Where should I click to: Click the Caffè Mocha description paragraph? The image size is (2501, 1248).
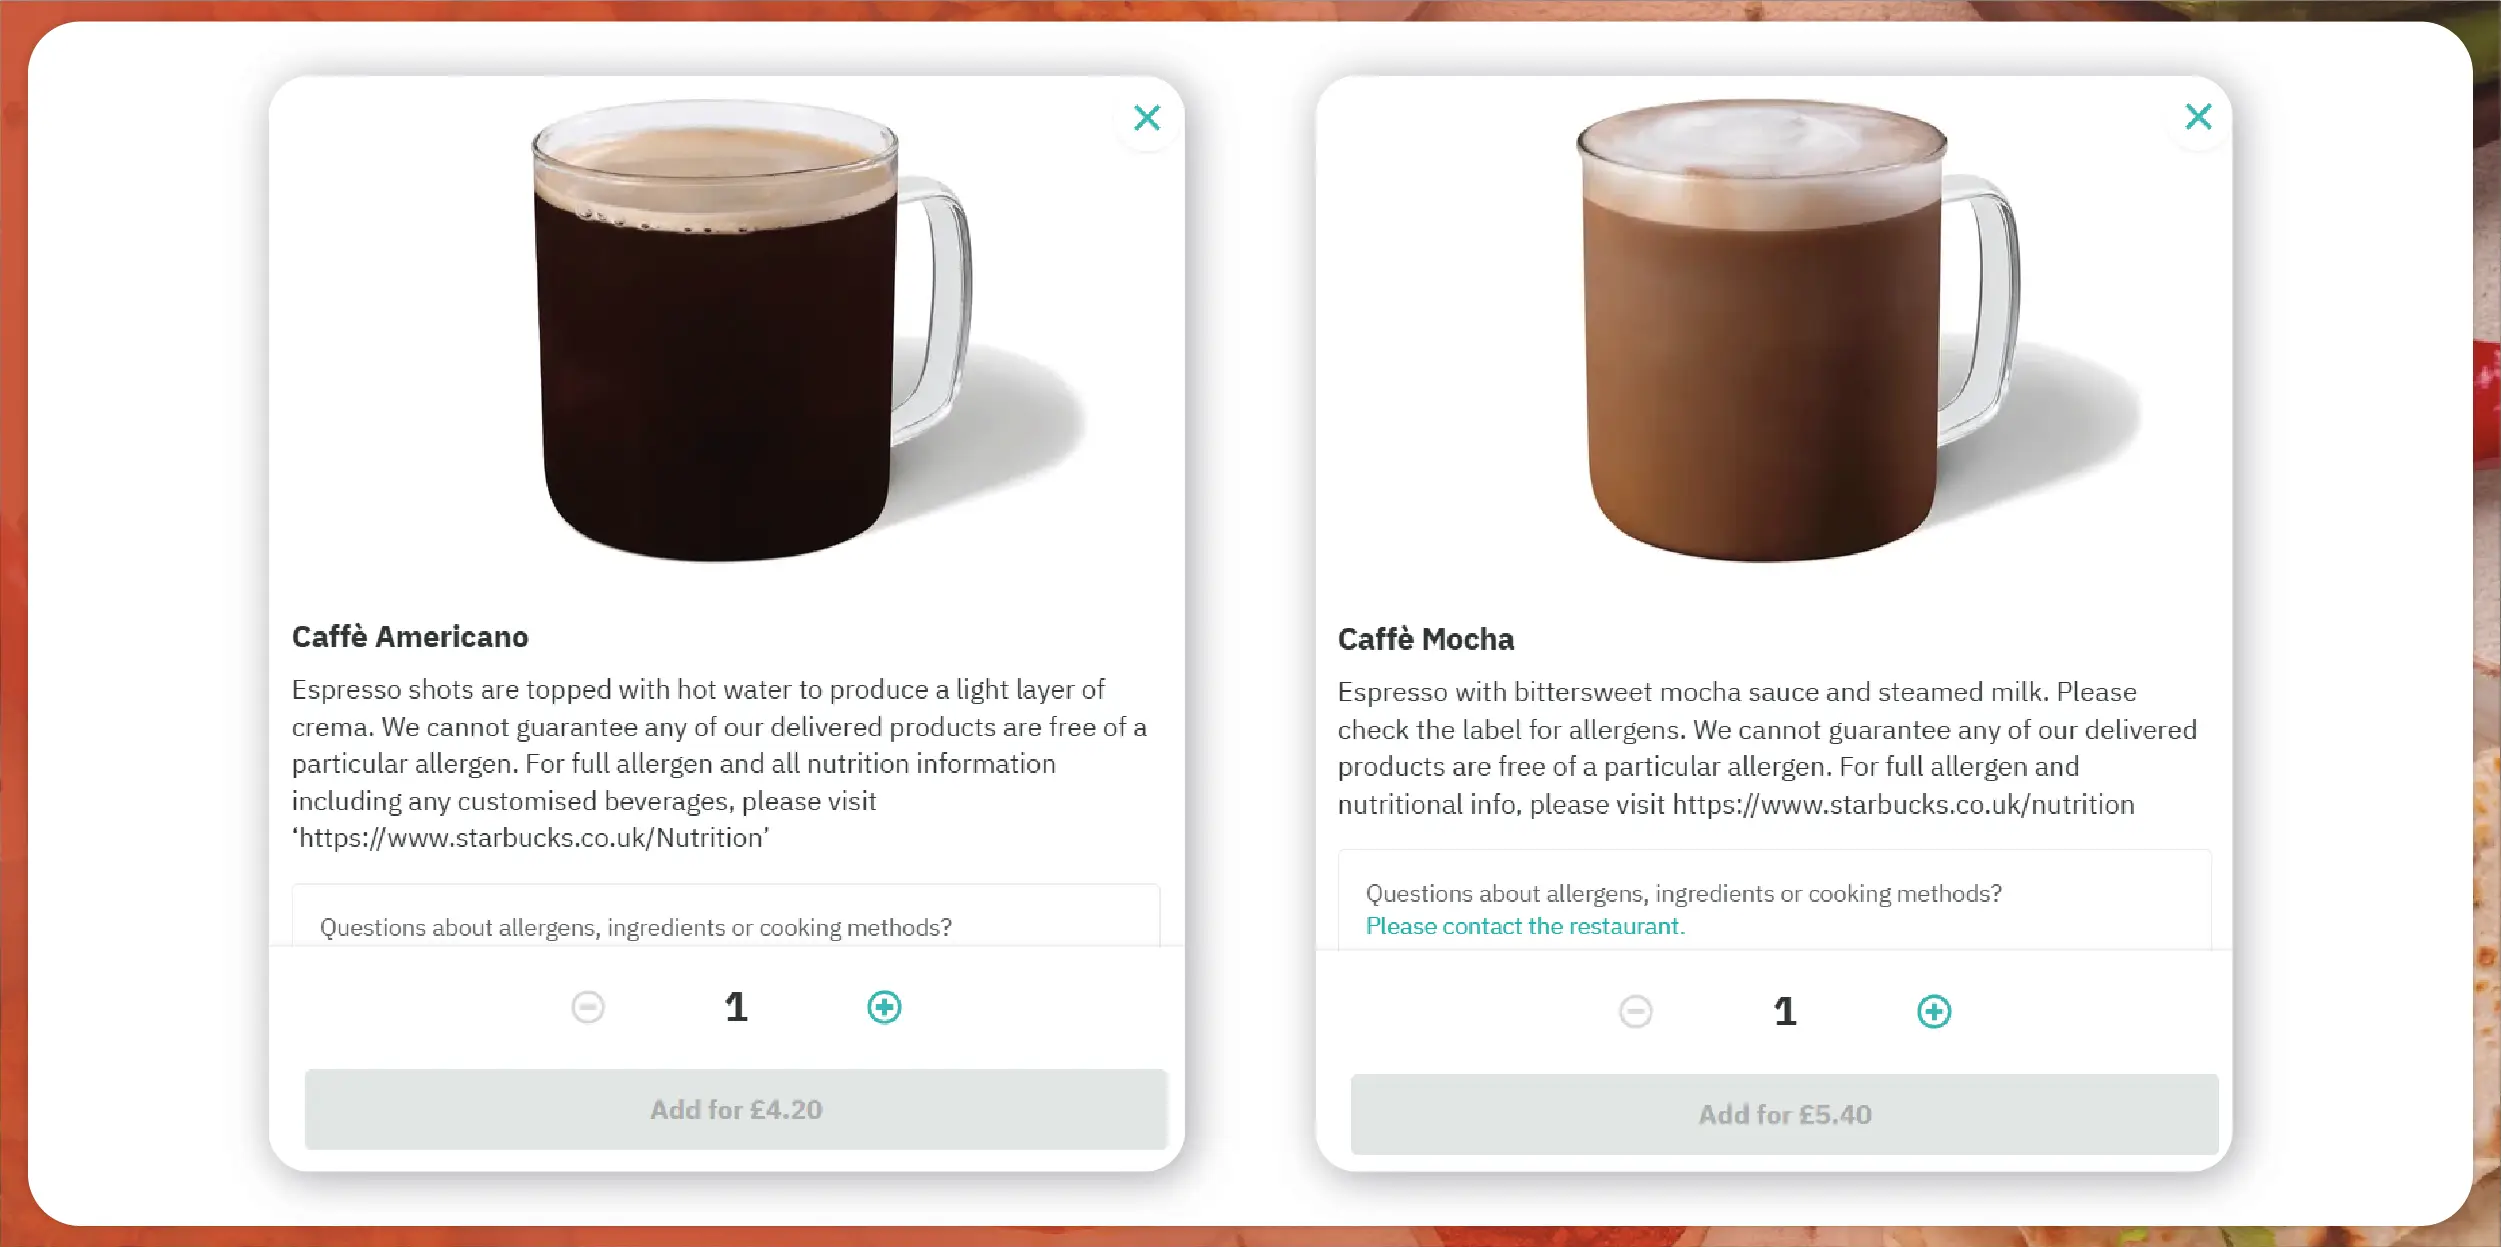coord(1767,748)
